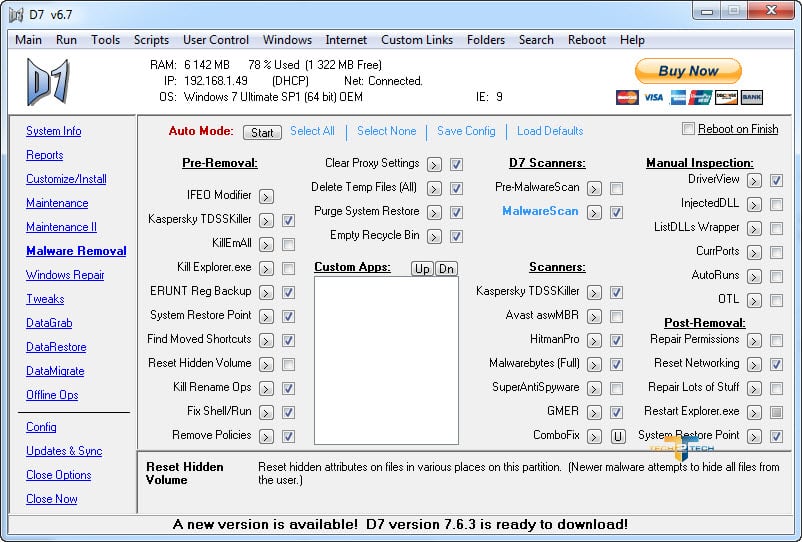
Task: Uncheck Reset Networking checkbox
Action: tap(776, 365)
